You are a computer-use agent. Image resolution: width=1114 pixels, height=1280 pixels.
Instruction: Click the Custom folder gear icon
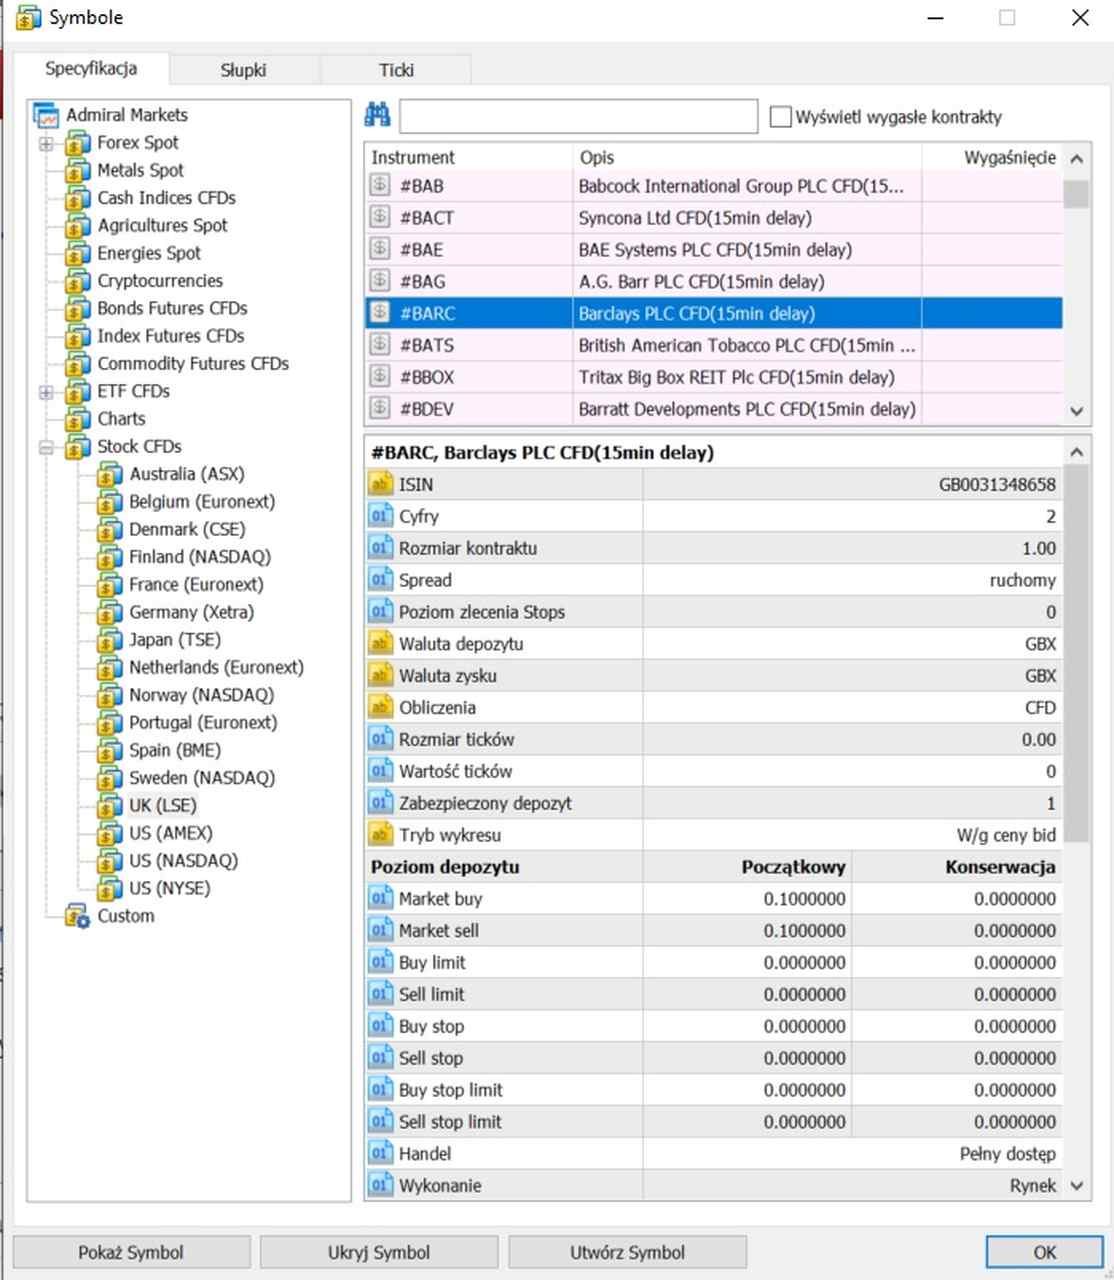[x=77, y=916]
